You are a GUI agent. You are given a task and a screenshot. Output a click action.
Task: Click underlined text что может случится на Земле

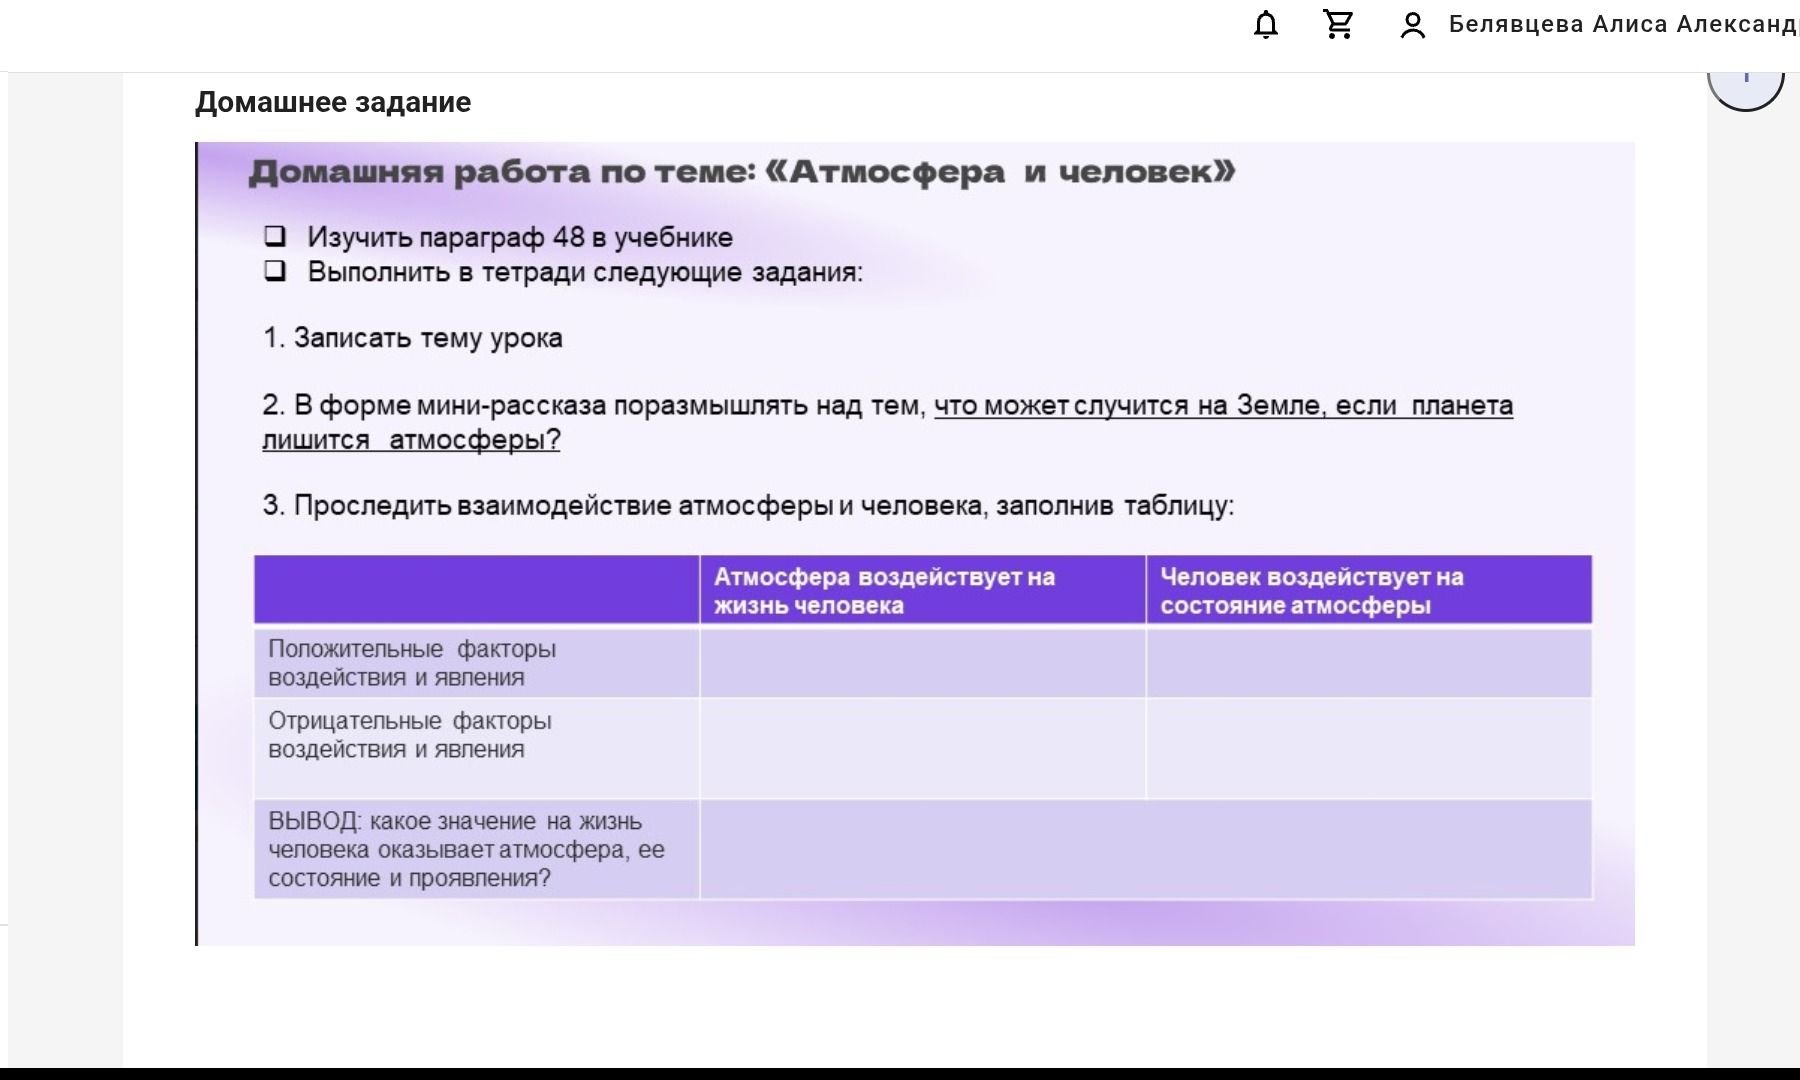point(1223,405)
